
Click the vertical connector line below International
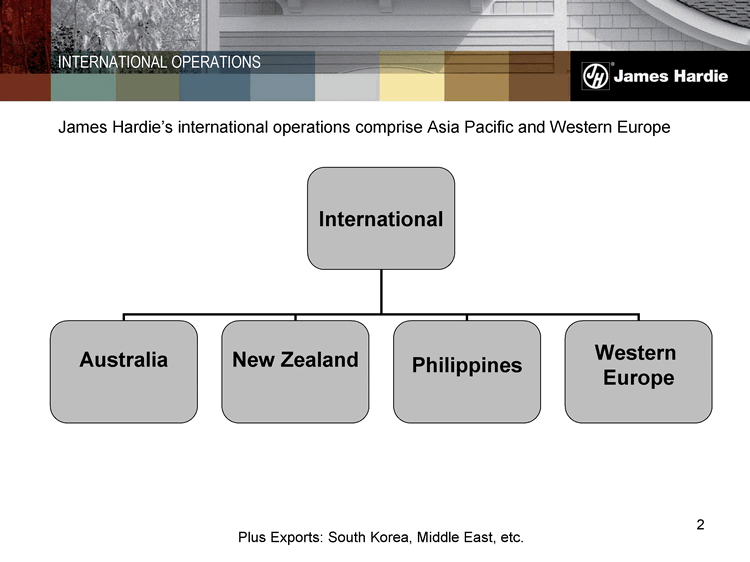(381, 291)
